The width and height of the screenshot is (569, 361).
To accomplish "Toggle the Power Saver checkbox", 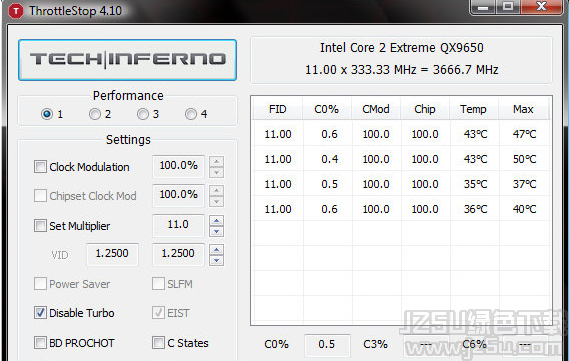I will [x=40, y=284].
